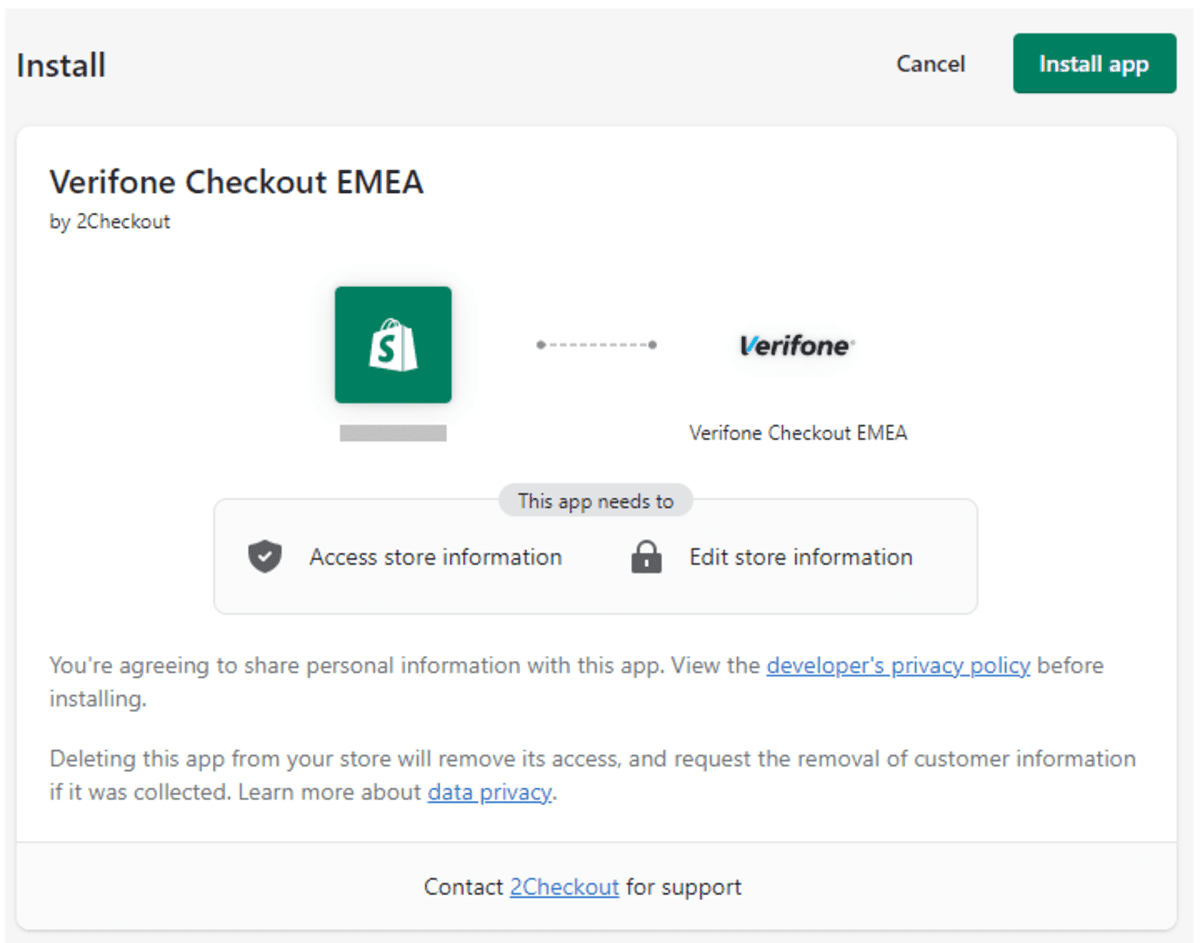
Task: Open the developer's privacy policy link
Action: point(898,666)
